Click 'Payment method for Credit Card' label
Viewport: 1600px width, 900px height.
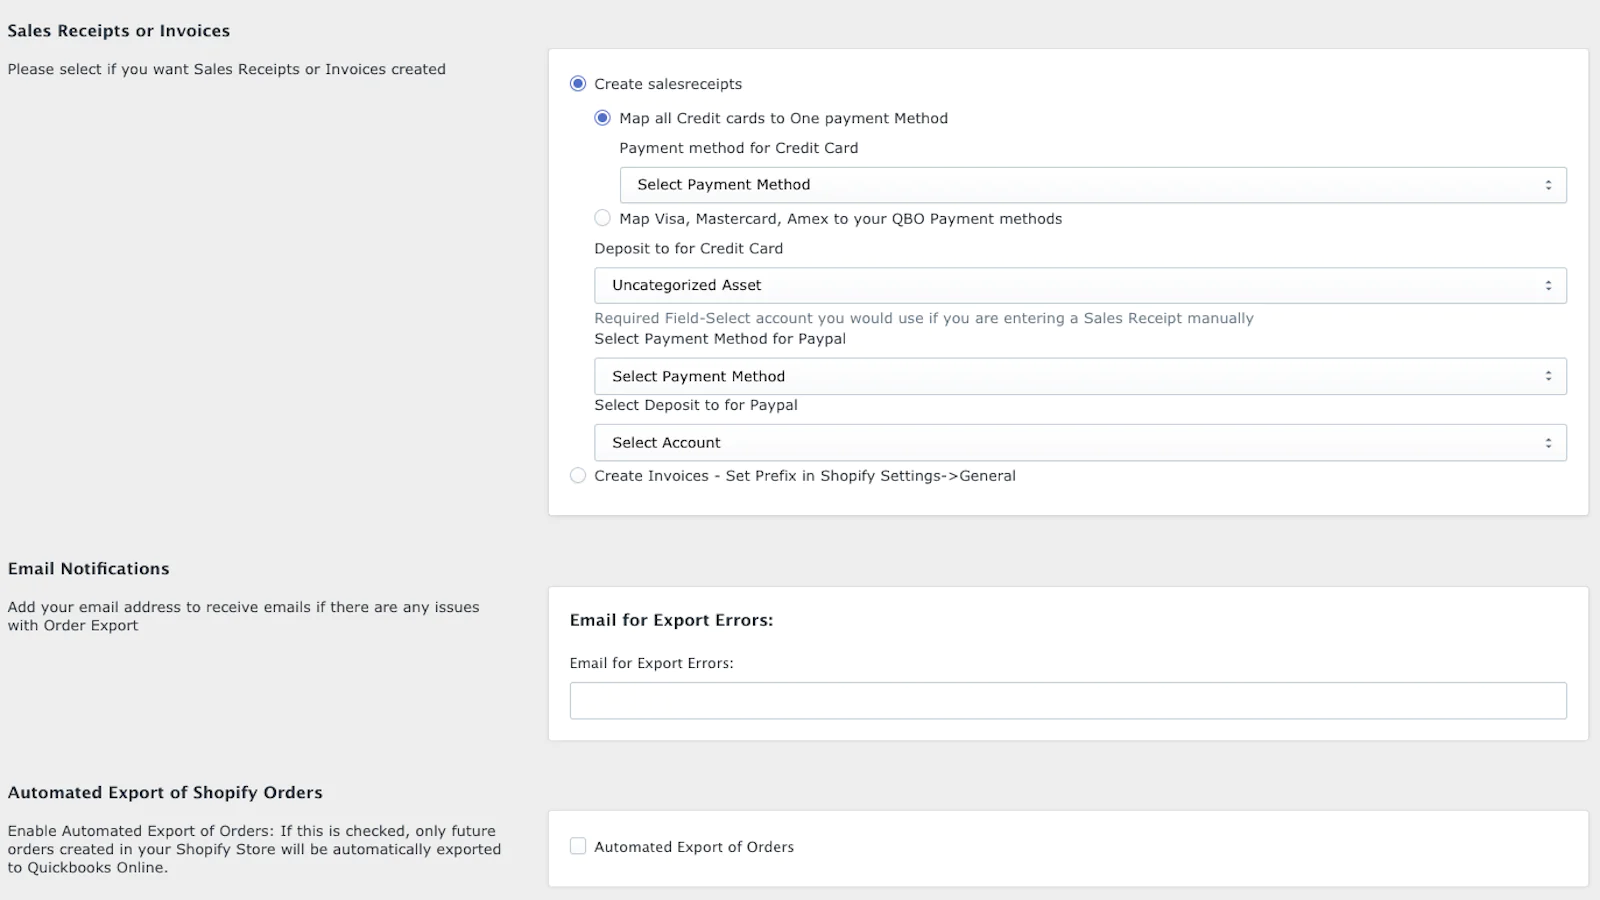click(x=739, y=148)
